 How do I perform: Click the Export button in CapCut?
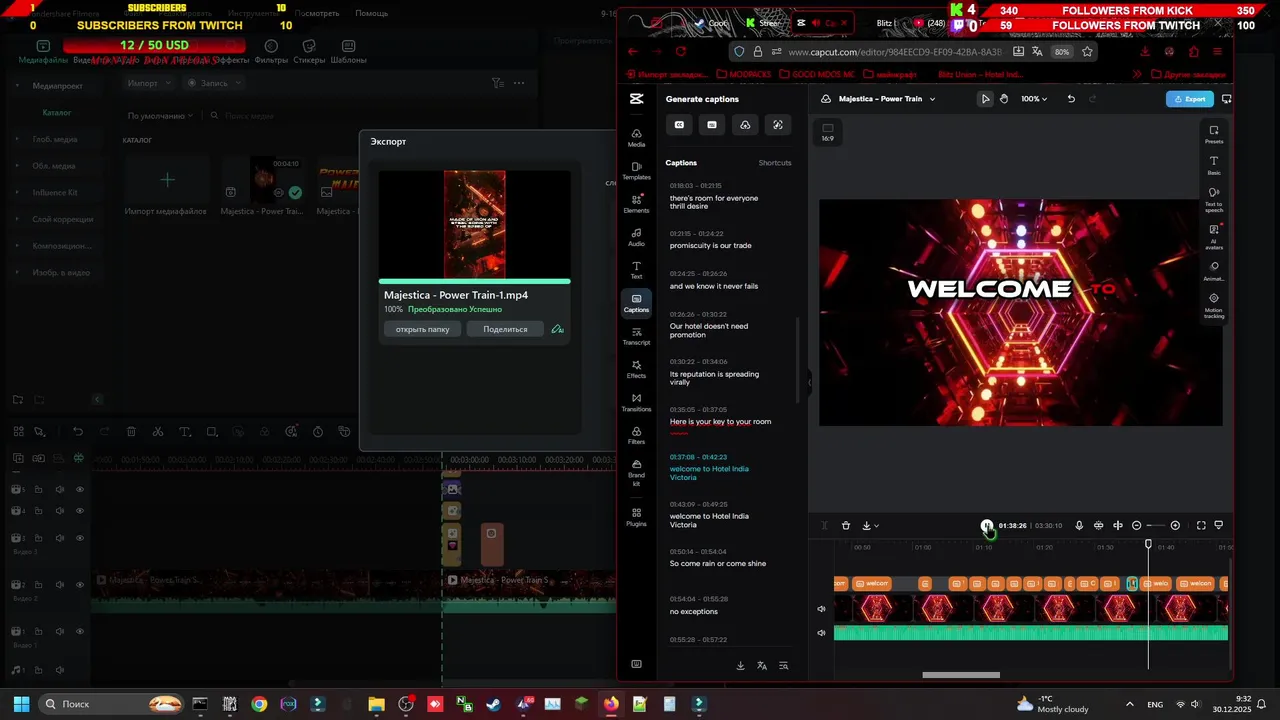click(1190, 99)
